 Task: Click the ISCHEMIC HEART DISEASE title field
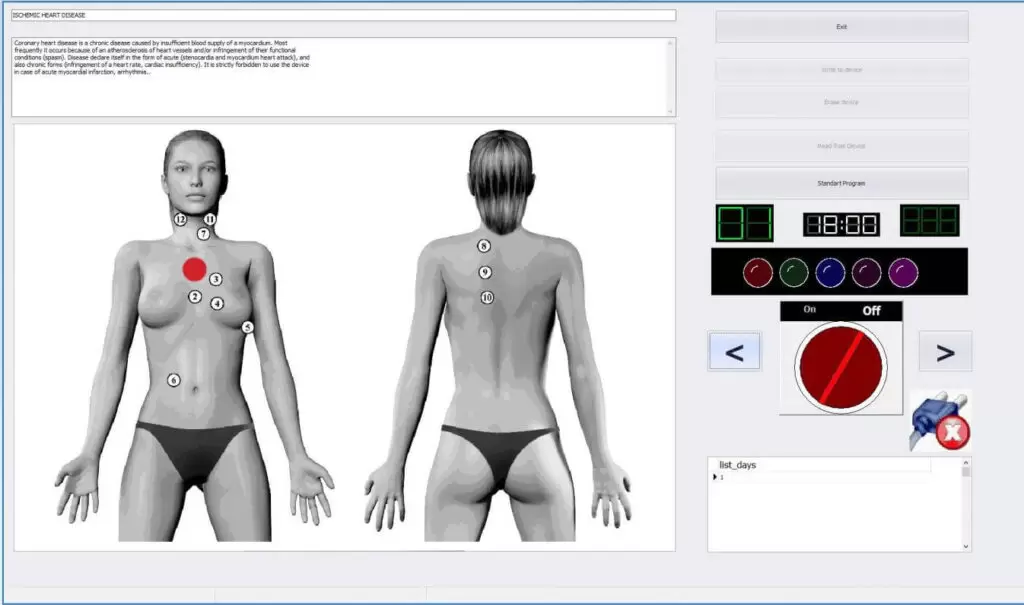pyautogui.click(x=343, y=15)
